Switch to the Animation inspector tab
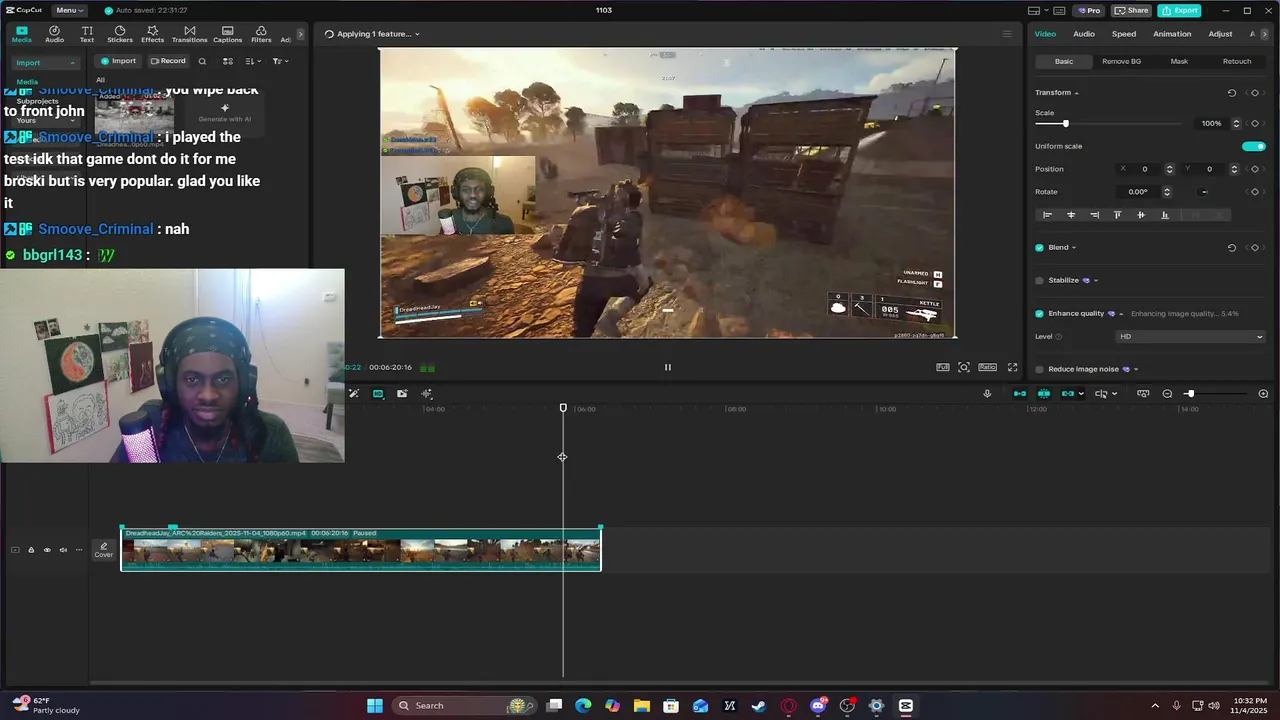This screenshot has width=1280, height=720. [x=1172, y=34]
